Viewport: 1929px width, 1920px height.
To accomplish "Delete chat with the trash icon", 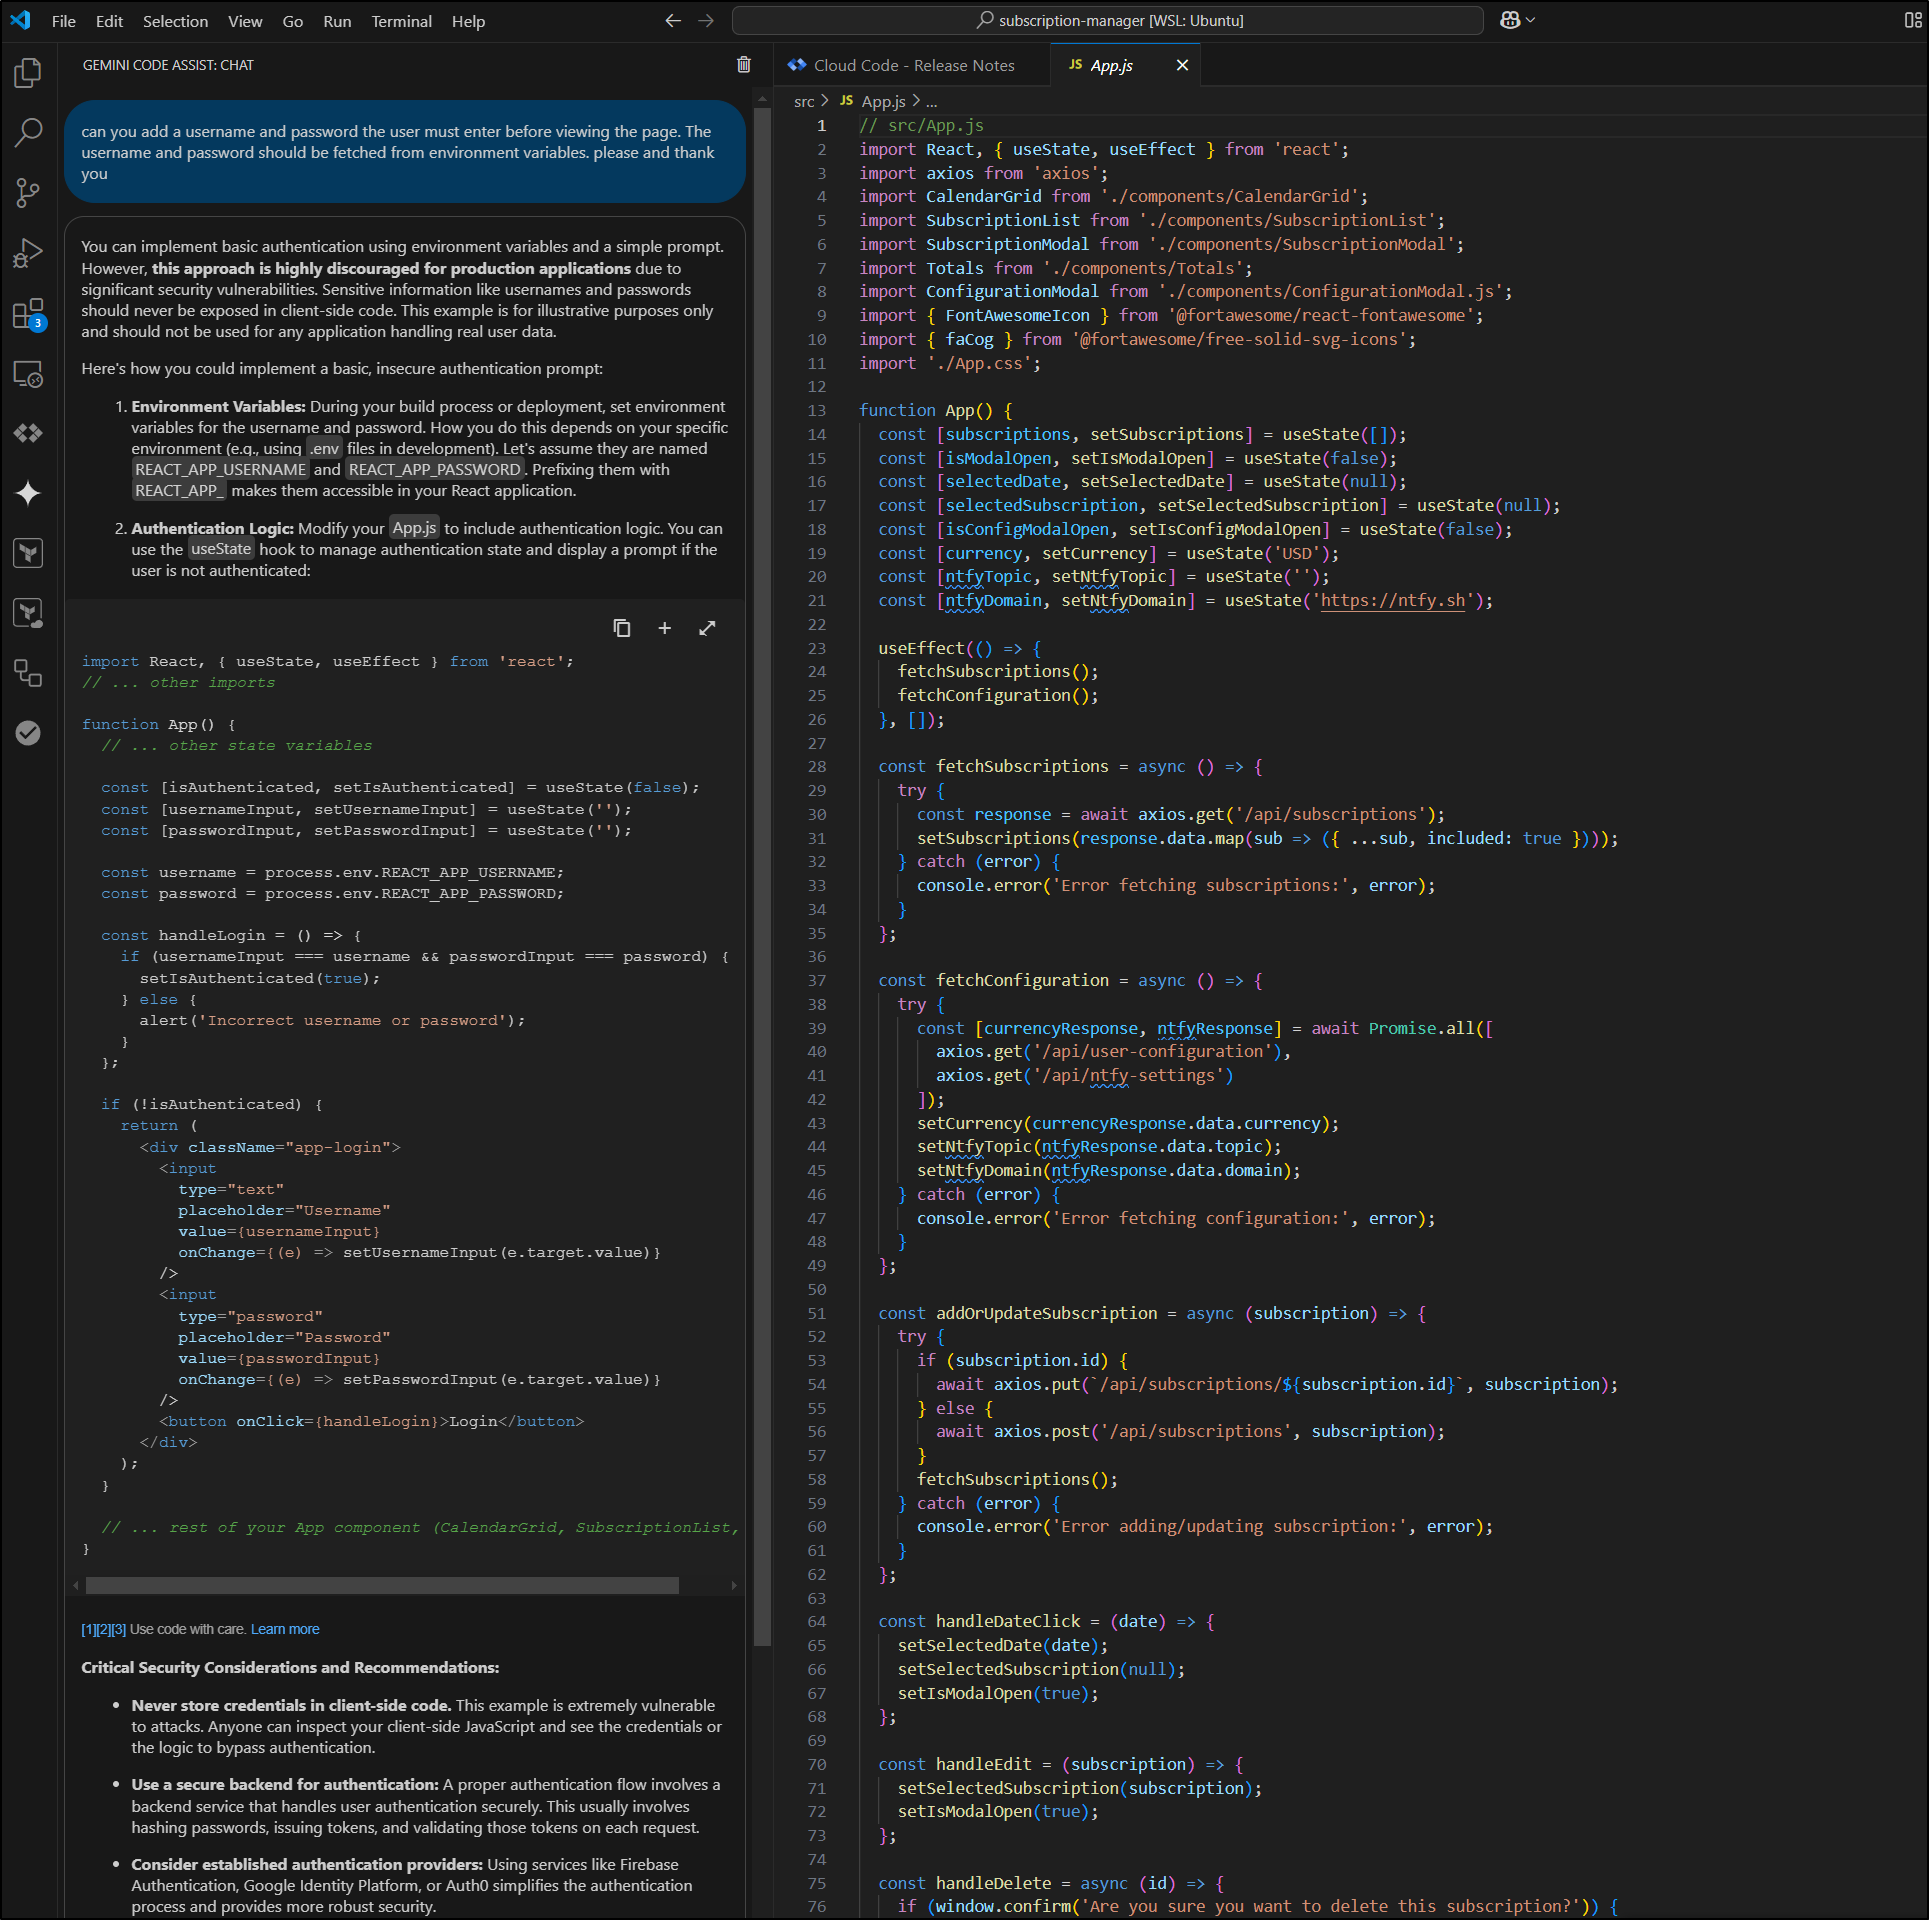I will pos(743,65).
